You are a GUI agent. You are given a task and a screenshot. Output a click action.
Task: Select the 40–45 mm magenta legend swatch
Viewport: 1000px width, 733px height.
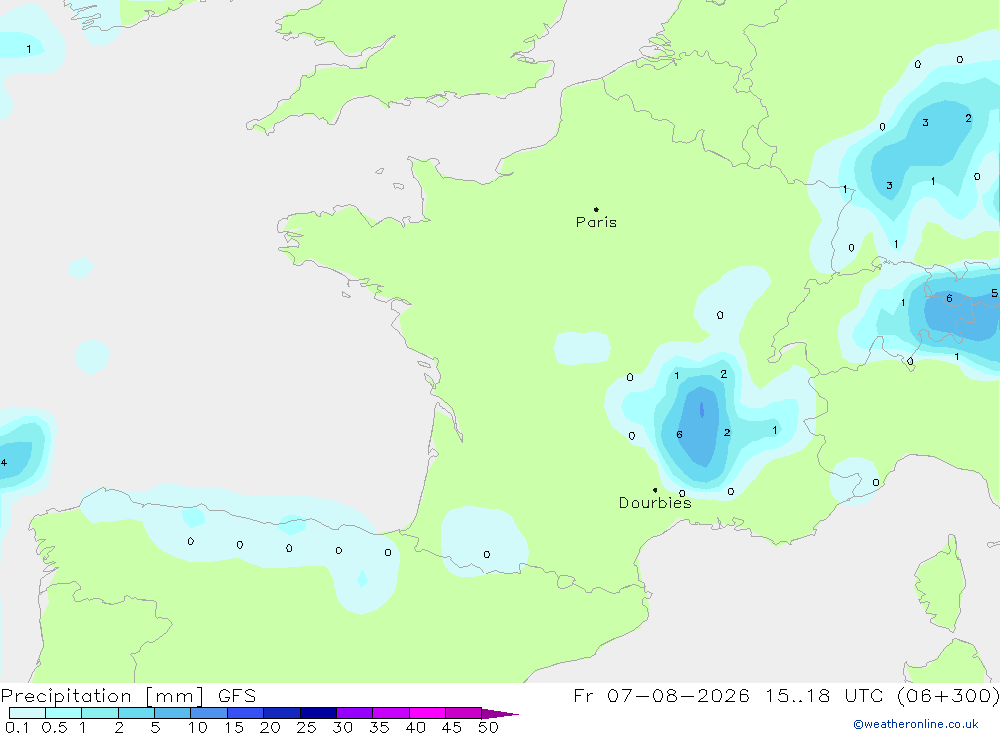(427, 713)
